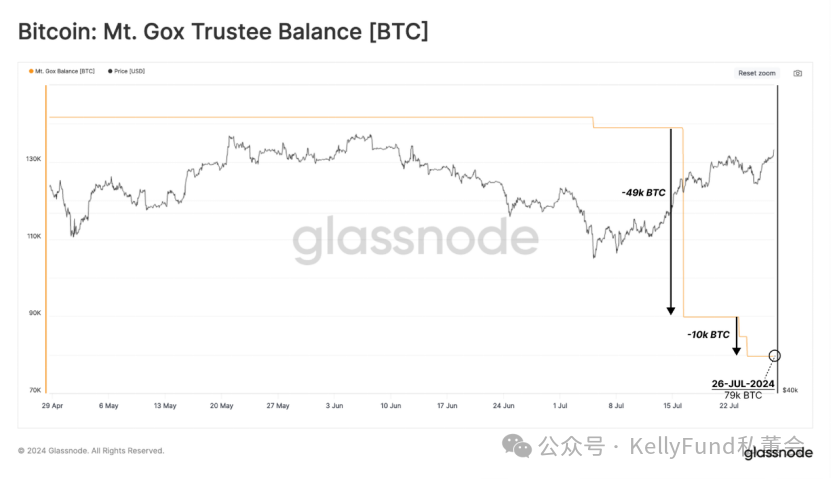Click the Glassnode copyright notice
The height and width of the screenshot is (479, 831).
coord(91,451)
